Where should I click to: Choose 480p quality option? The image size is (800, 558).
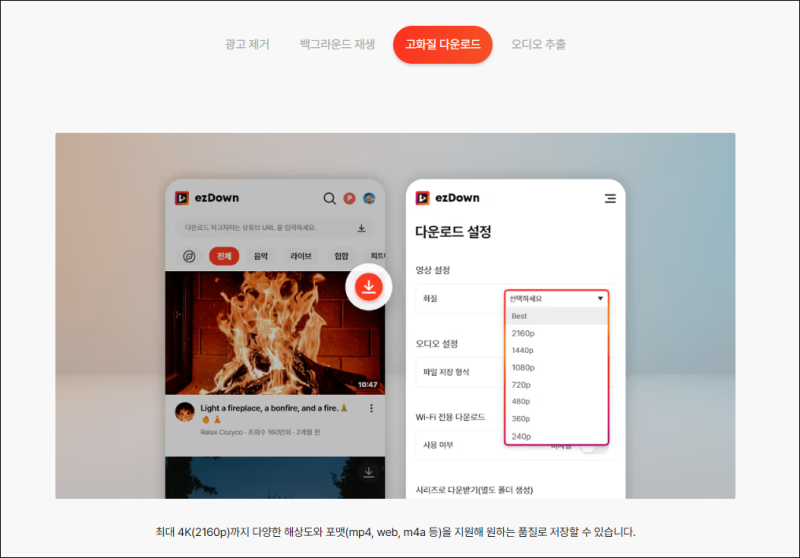coord(556,401)
